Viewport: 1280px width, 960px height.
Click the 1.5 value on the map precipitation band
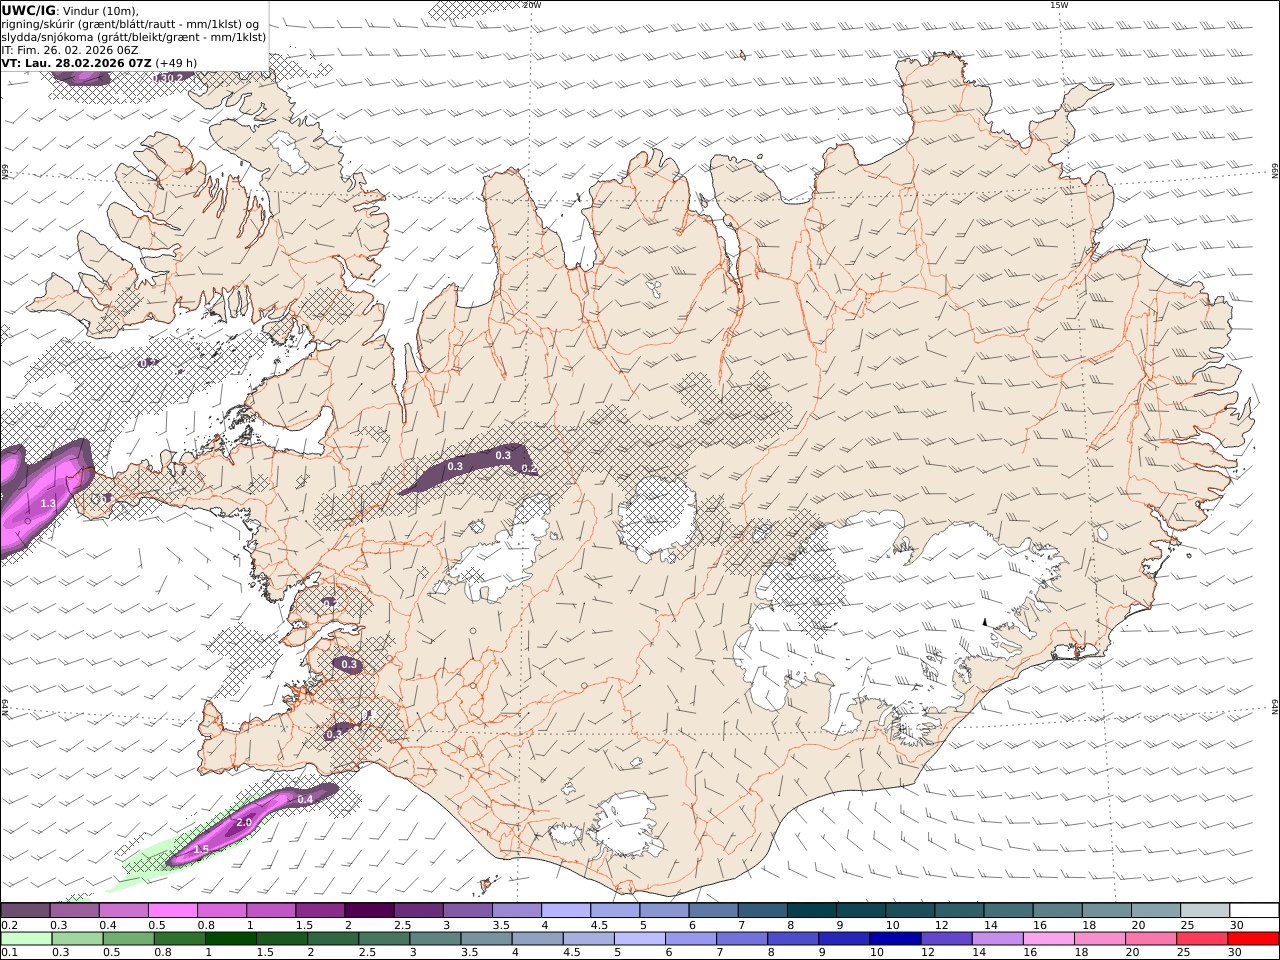(x=201, y=850)
